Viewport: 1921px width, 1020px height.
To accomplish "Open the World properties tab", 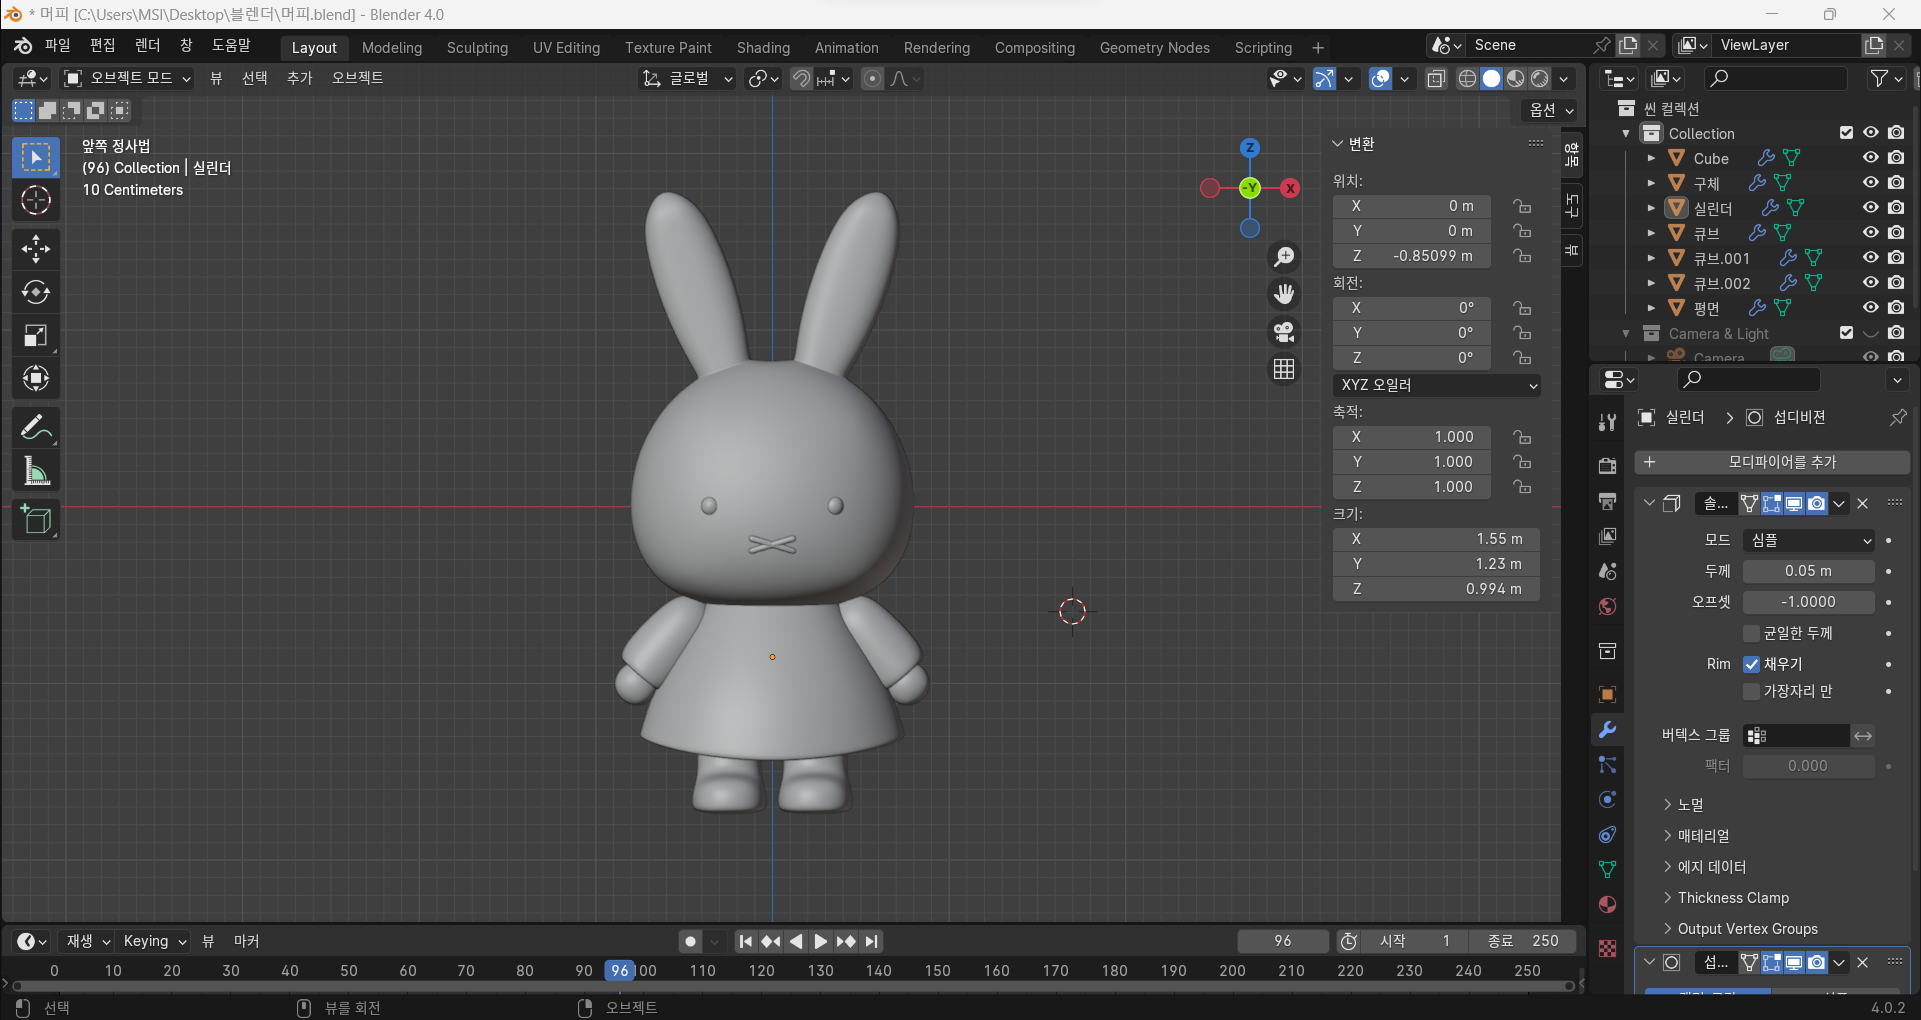I will pyautogui.click(x=1607, y=607).
